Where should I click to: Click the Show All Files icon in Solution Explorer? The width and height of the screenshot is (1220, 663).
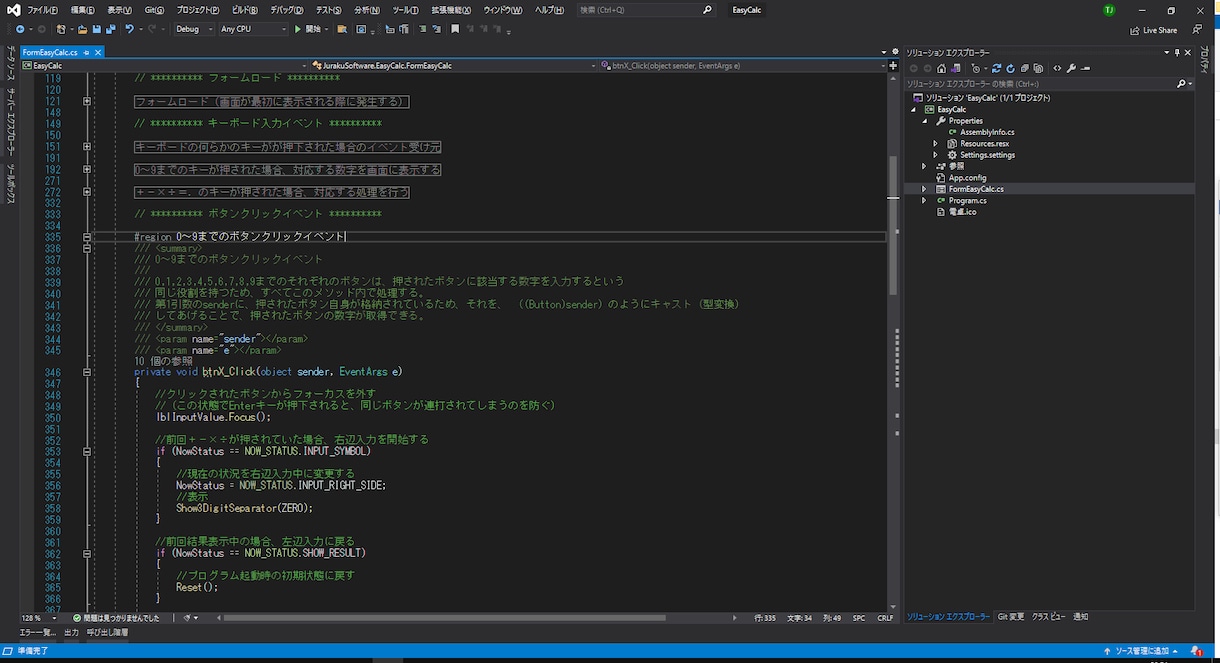coord(1038,68)
